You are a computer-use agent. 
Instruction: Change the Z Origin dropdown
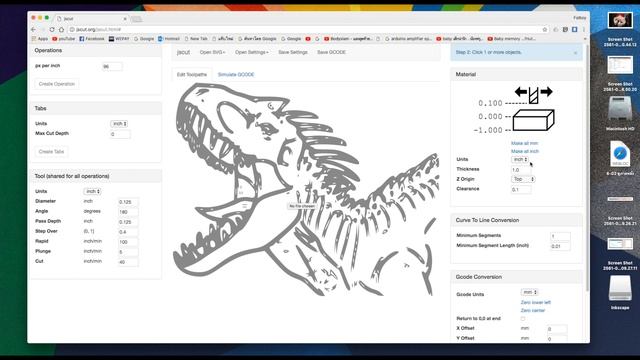coord(523,179)
